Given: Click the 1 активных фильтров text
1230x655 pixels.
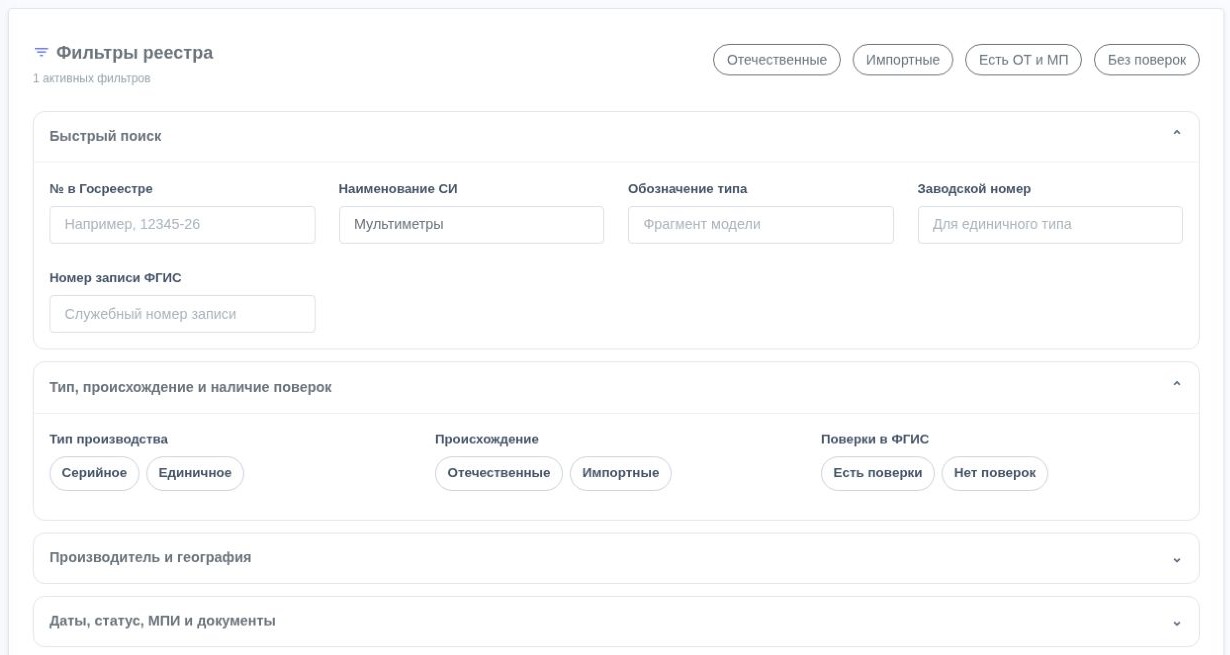Looking at the screenshot, I should (92, 78).
